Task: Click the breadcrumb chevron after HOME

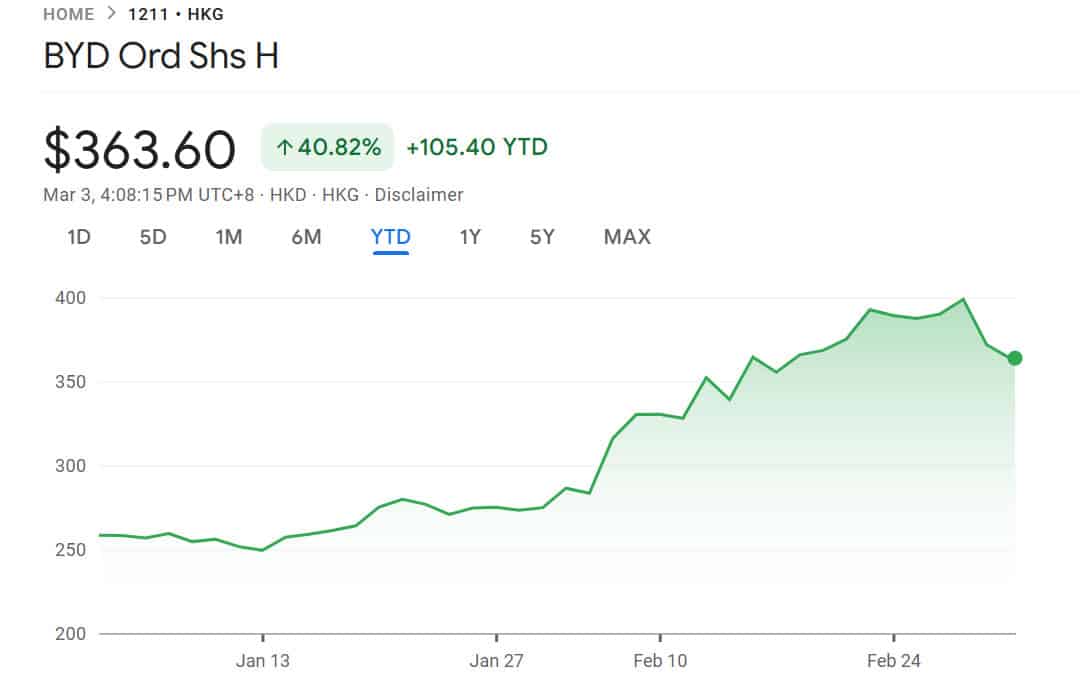Action: [x=111, y=14]
